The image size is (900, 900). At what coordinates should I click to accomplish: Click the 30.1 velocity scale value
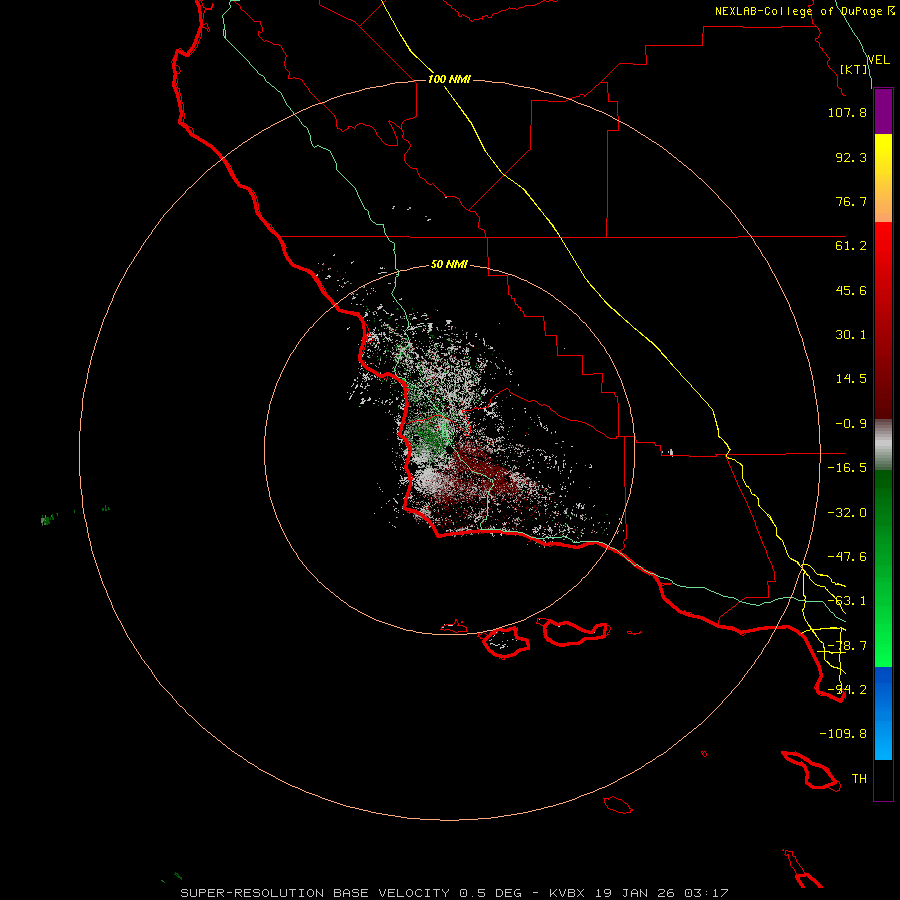click(x=851, y=335)
